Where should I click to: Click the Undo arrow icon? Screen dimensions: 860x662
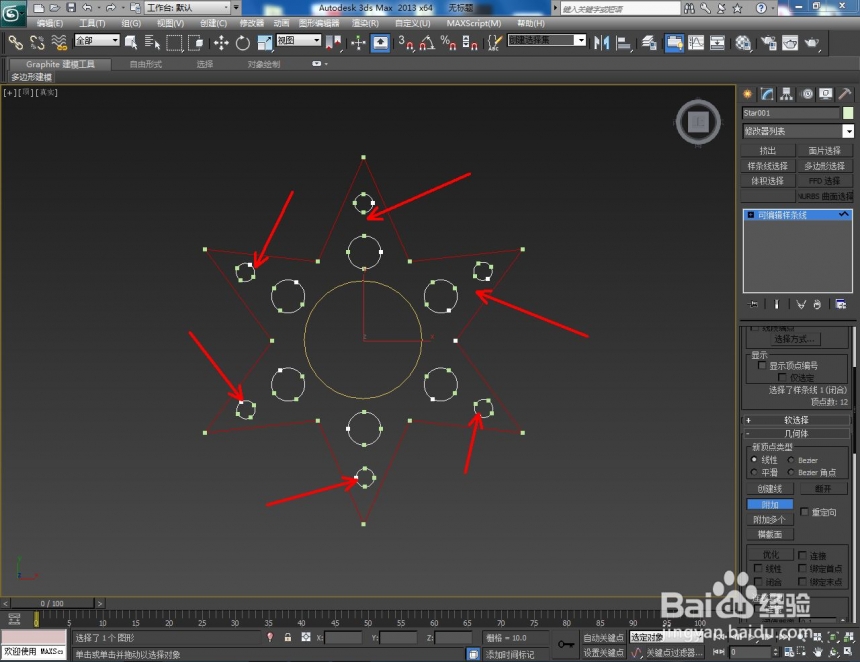tap(87, 8)
